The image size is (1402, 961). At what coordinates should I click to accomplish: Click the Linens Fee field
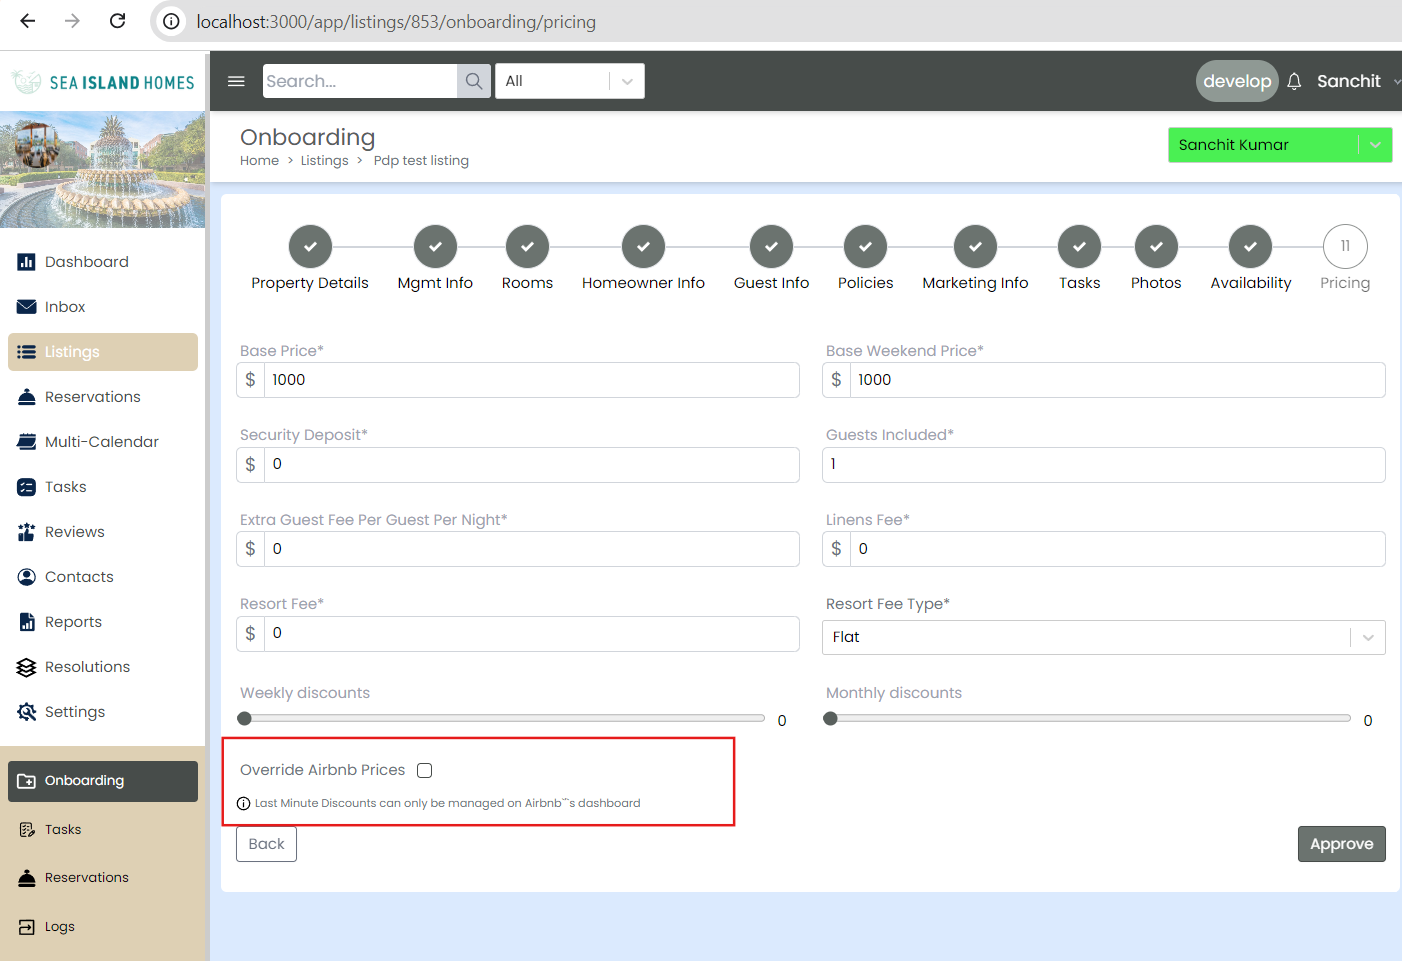(1117, 549)
